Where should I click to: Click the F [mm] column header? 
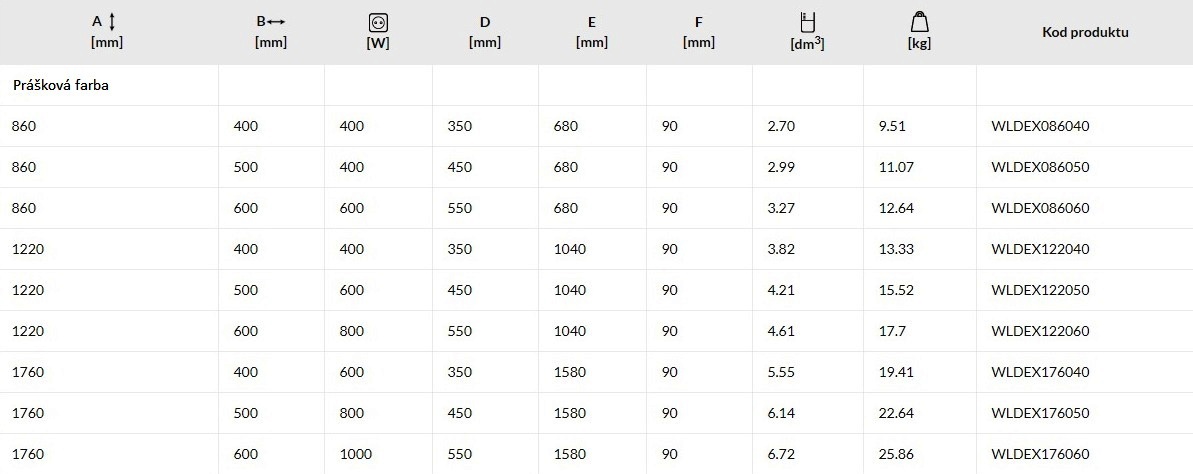click(x=698, y=32)
